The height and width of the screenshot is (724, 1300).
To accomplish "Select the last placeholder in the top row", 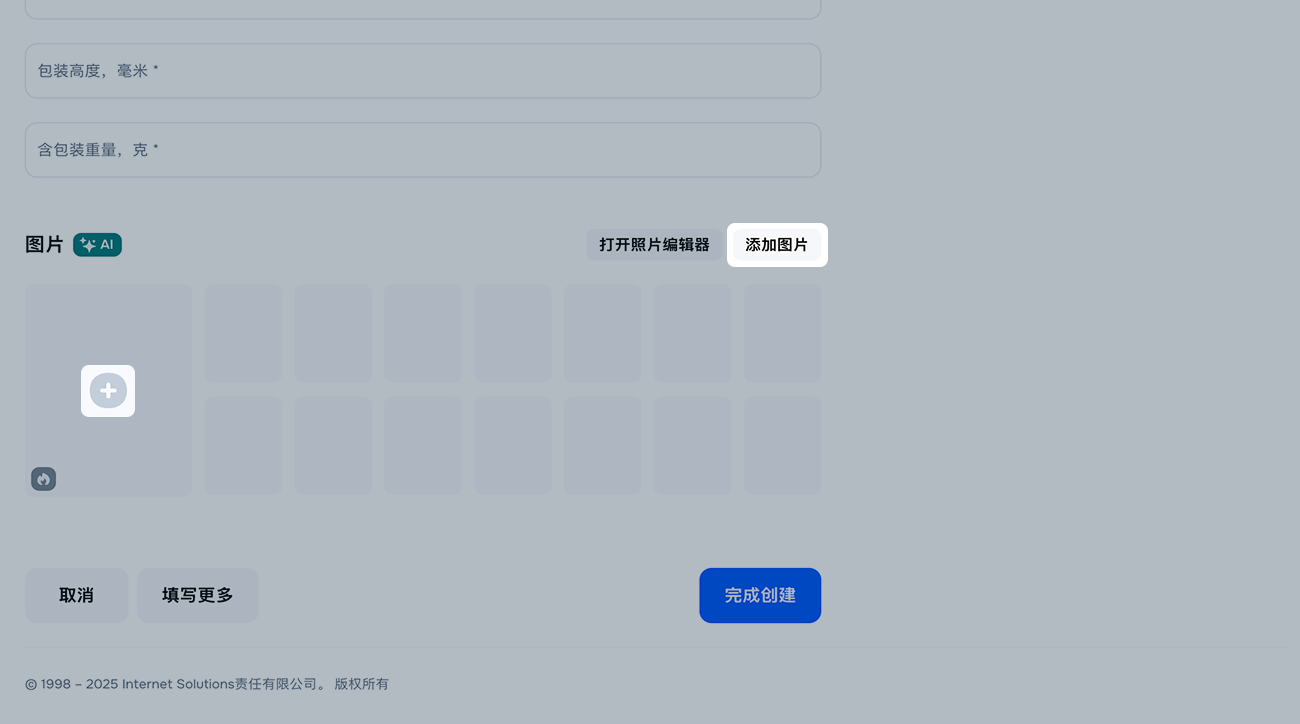I will tap(783, 333).
